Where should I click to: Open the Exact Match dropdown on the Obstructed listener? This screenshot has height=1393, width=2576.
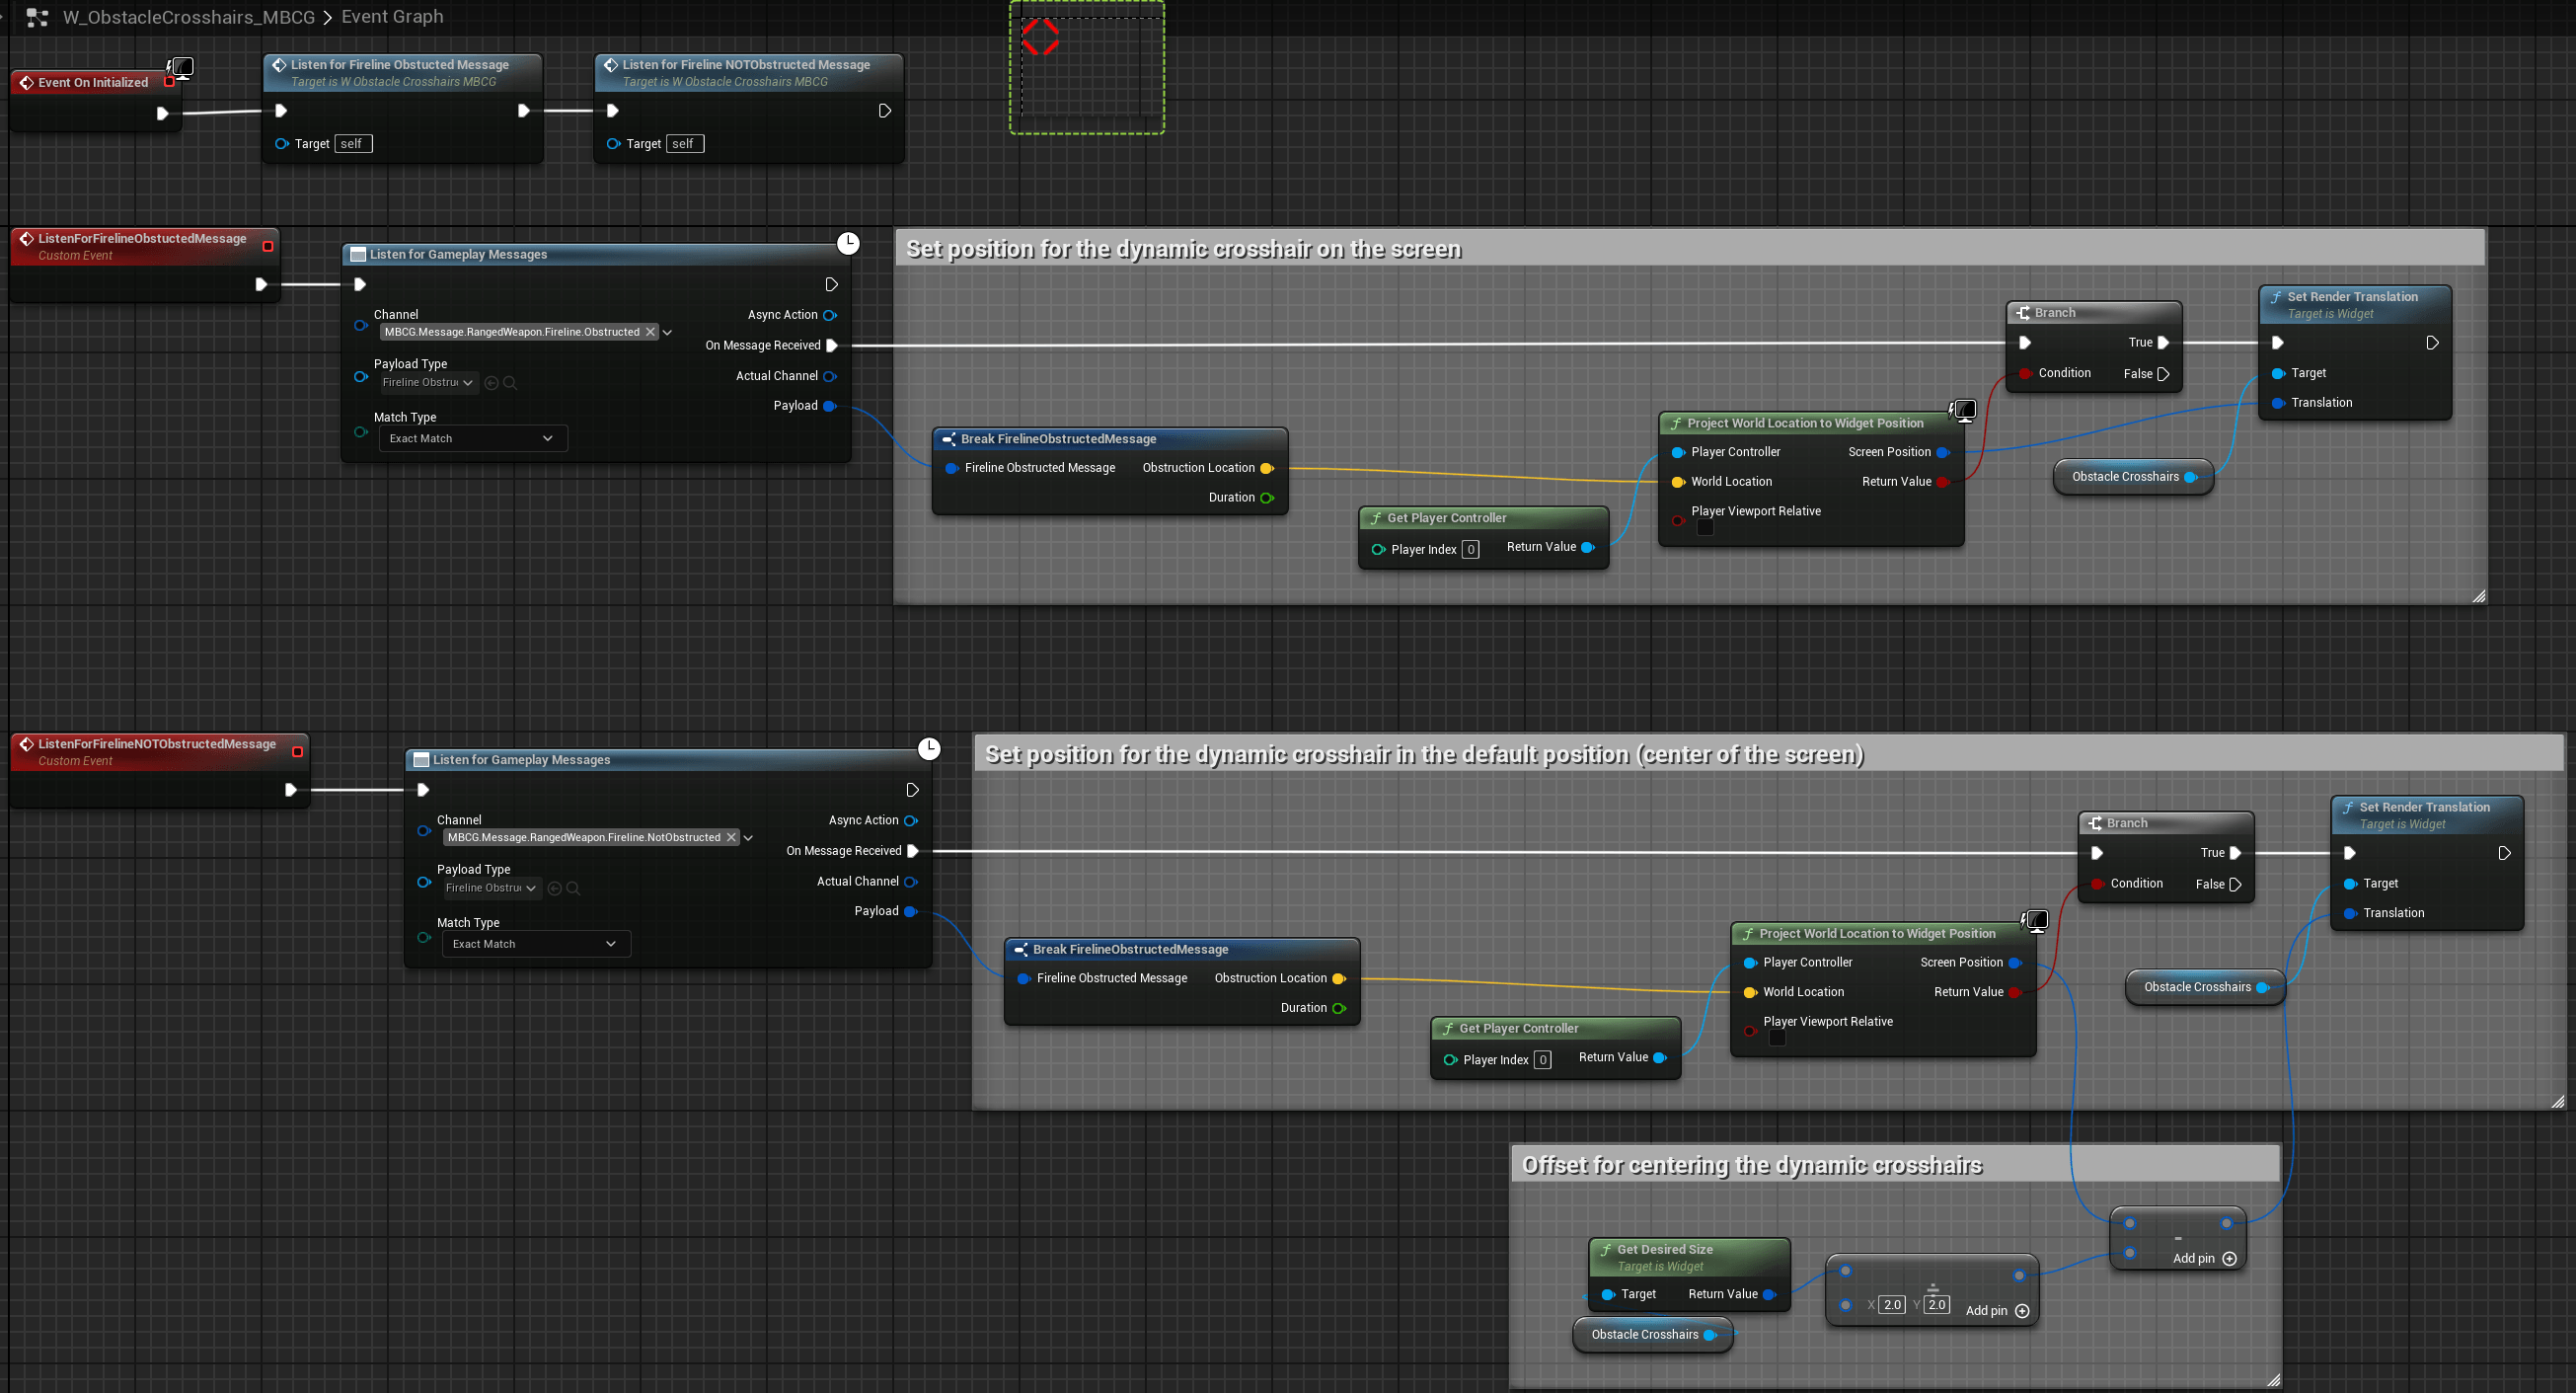point(472,439)
